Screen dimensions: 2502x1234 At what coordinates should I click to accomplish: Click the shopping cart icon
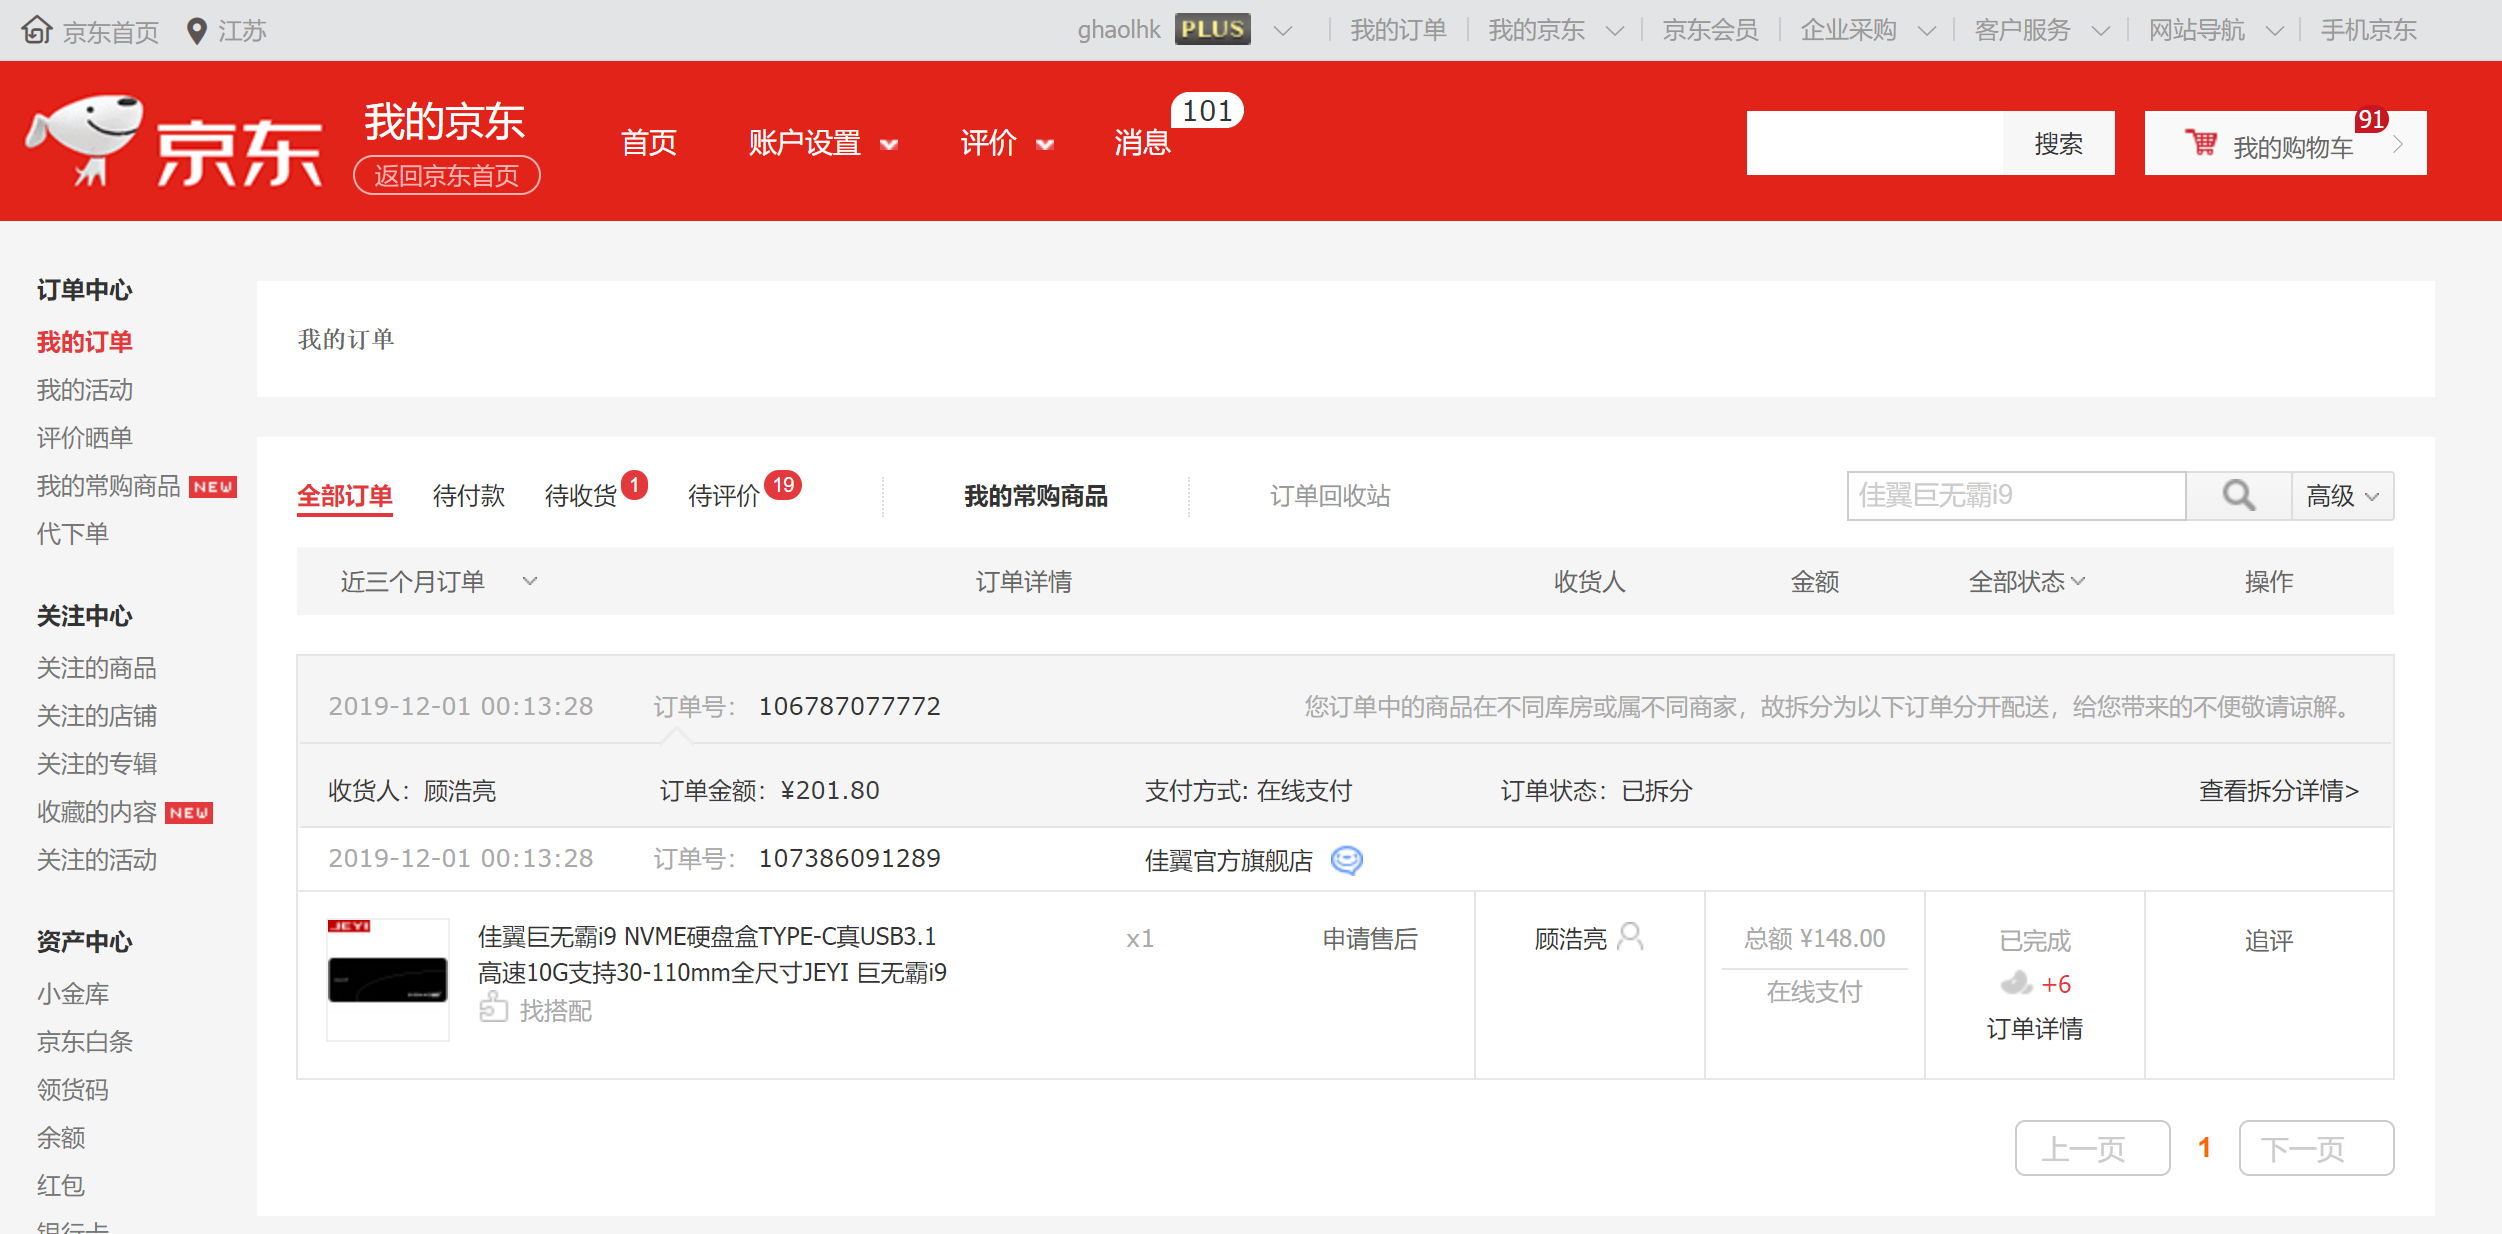[2201, 143]
